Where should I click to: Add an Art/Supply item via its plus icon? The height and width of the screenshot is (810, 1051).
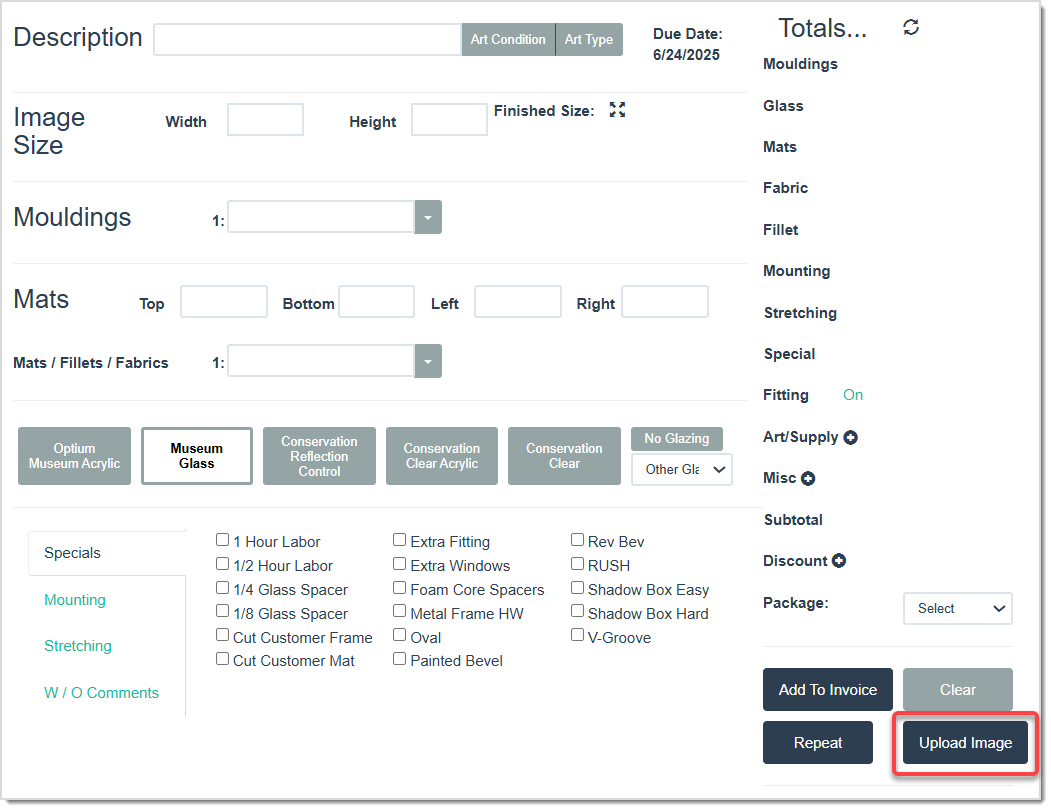(x=851, y=437)
